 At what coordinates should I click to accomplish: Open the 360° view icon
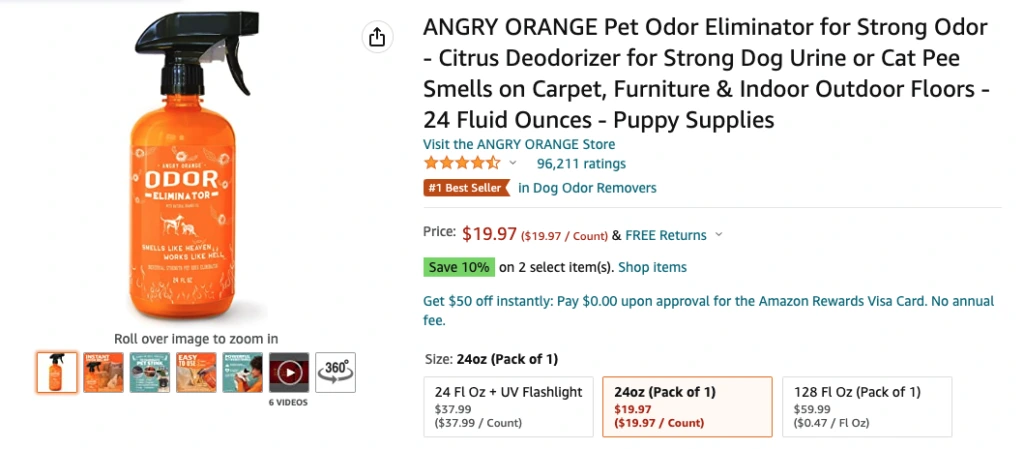335,372
